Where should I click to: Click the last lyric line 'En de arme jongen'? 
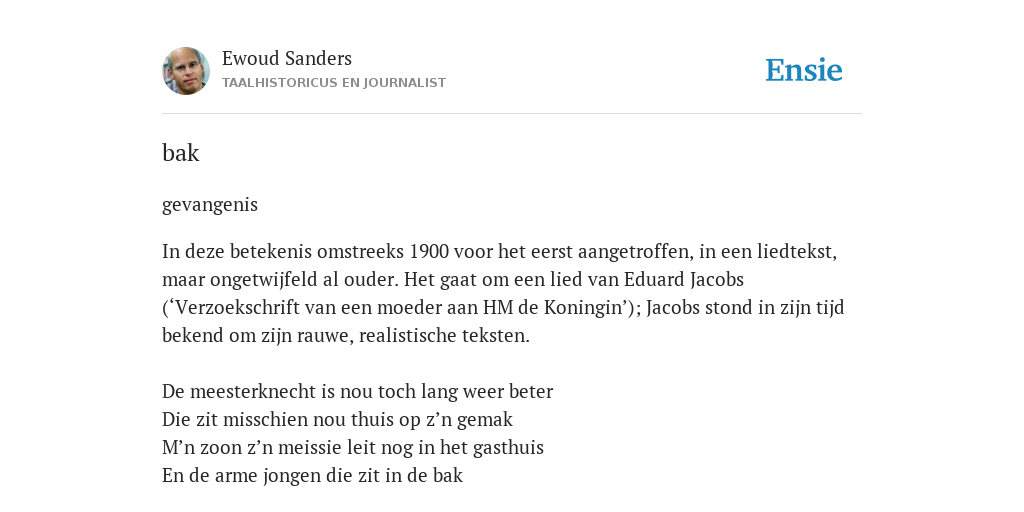[x=312, y=475]
